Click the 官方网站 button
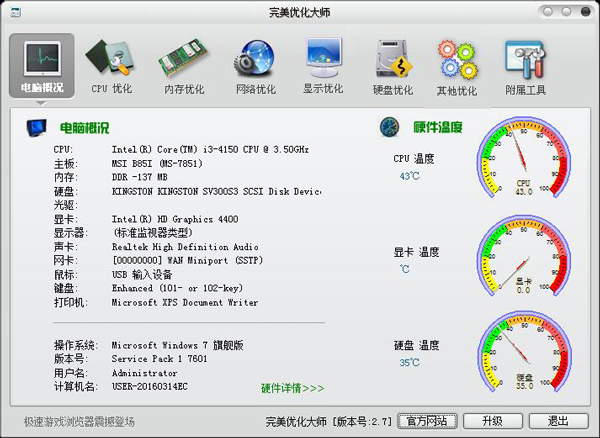 click(427, 421)
